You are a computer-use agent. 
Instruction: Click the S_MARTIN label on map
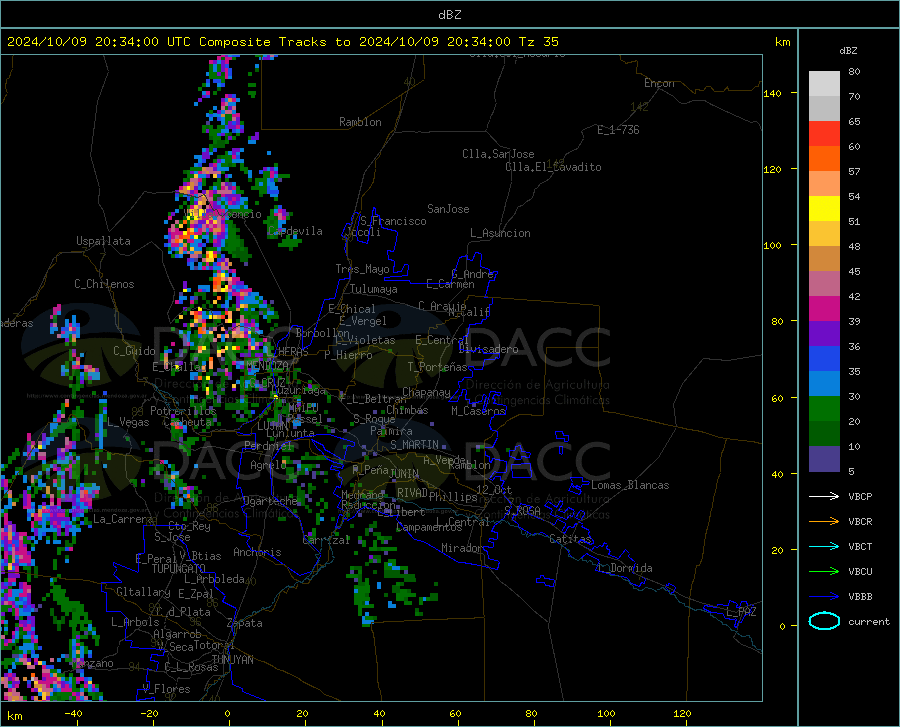(x=414, y=445)
